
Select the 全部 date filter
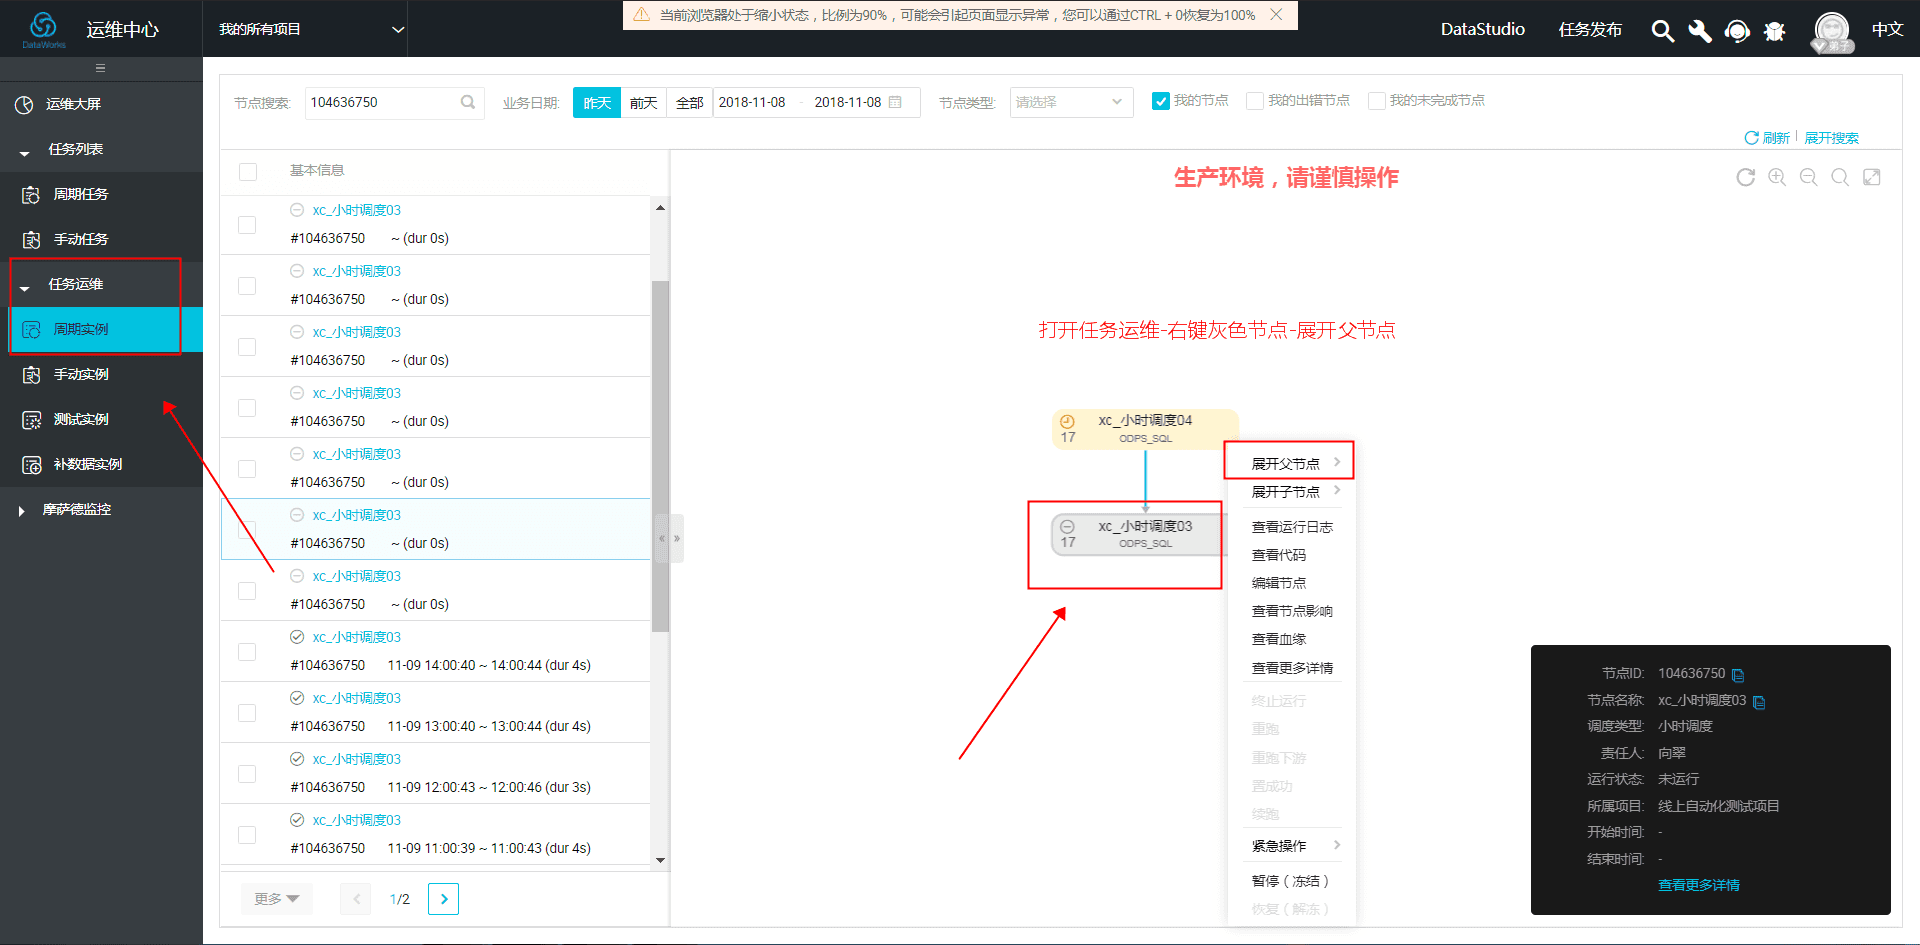689,102
